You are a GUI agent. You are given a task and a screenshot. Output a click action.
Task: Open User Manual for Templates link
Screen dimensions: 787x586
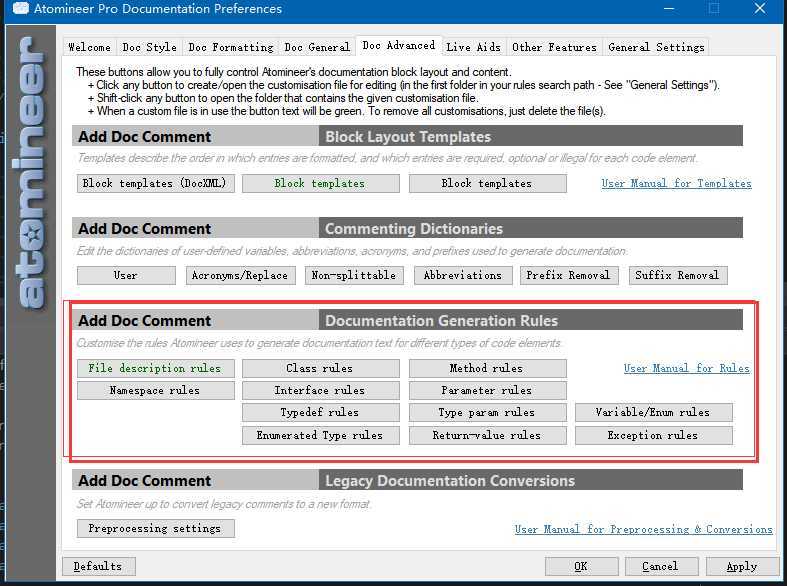[x=676, y=184]
